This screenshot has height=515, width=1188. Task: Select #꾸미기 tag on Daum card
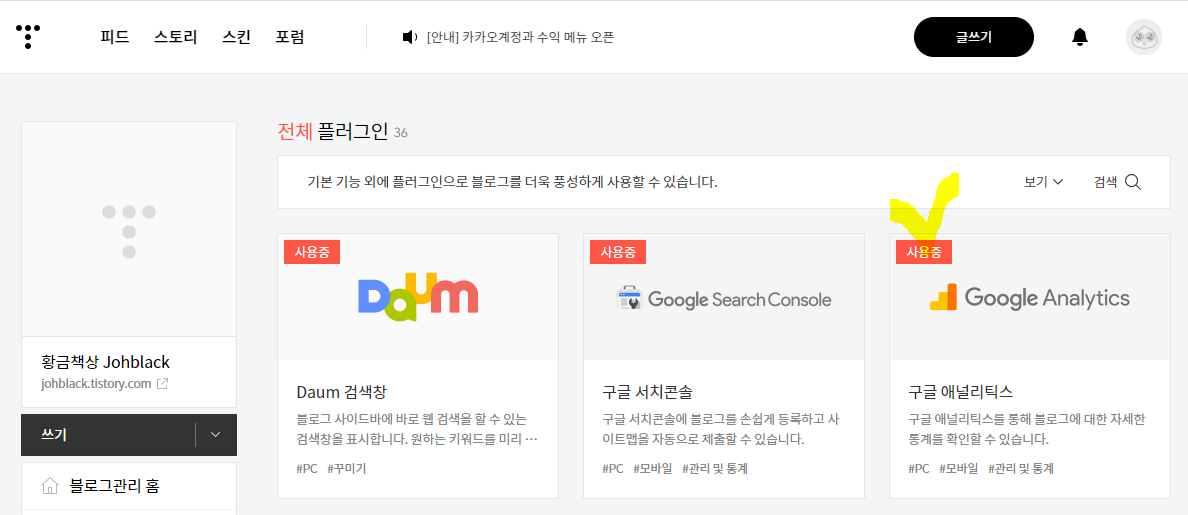[x=347, y=469]
